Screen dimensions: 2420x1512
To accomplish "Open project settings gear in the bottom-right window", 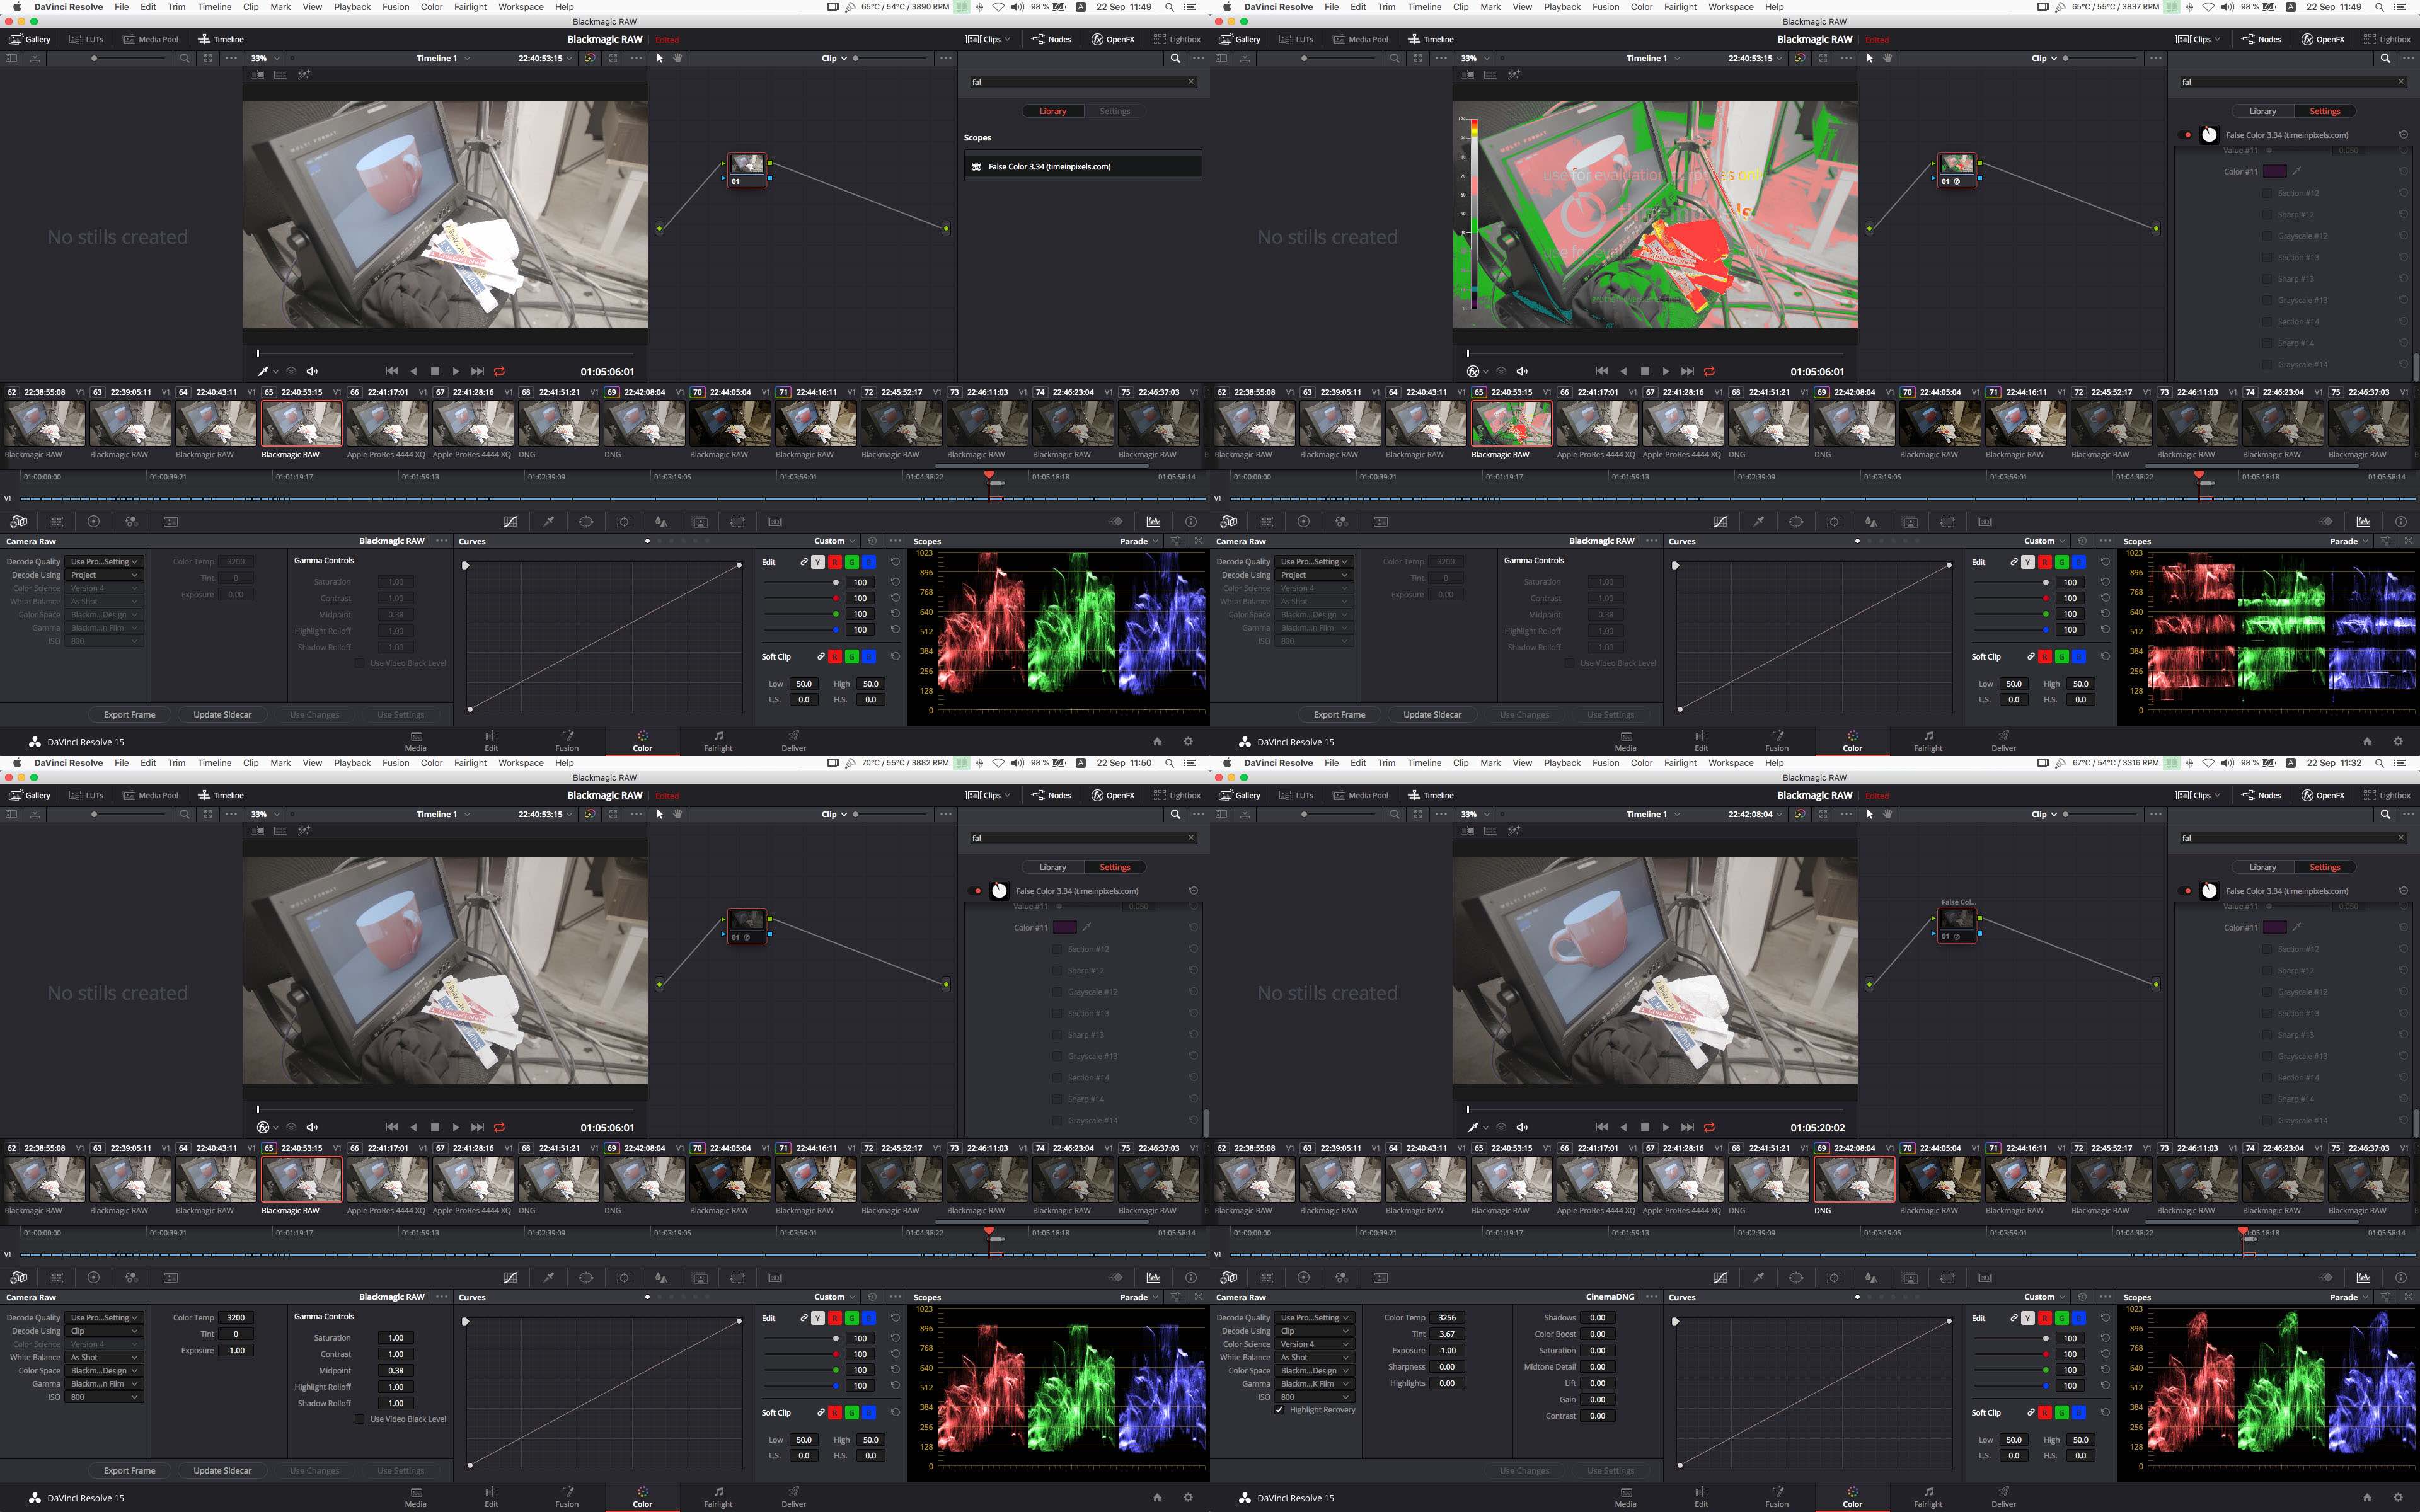I will [x=2398, y=1498].
